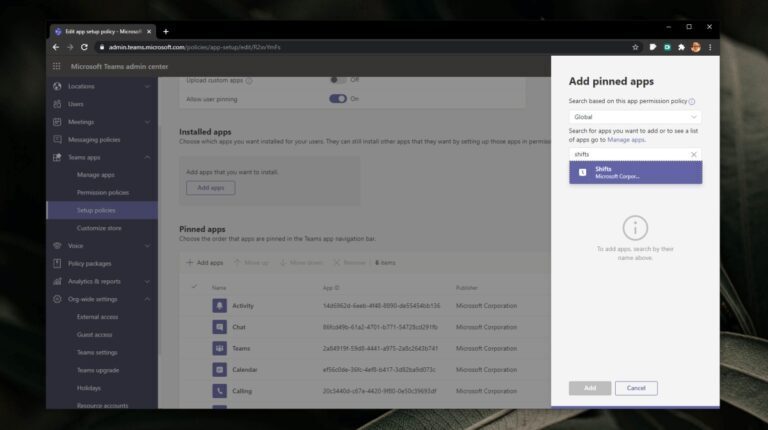Open the Global permission policy dropdown

tap(635, 117)
